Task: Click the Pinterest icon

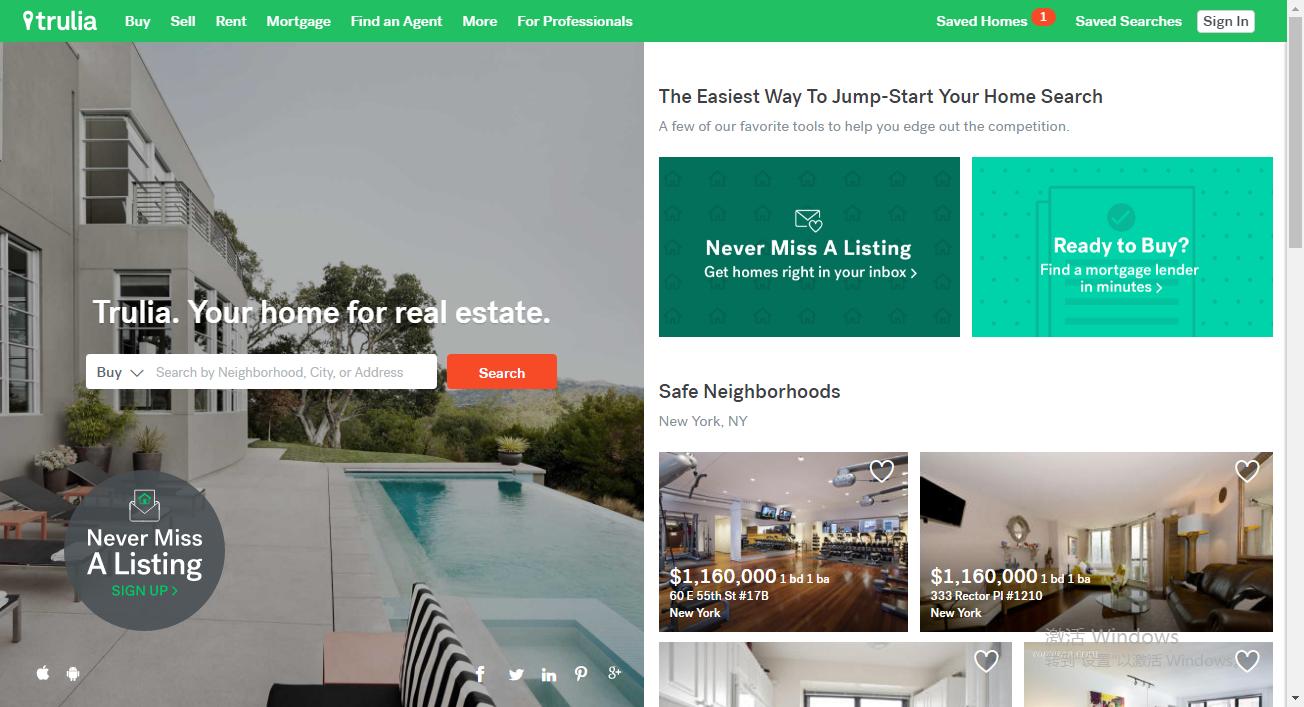Action: click(581, 674)
